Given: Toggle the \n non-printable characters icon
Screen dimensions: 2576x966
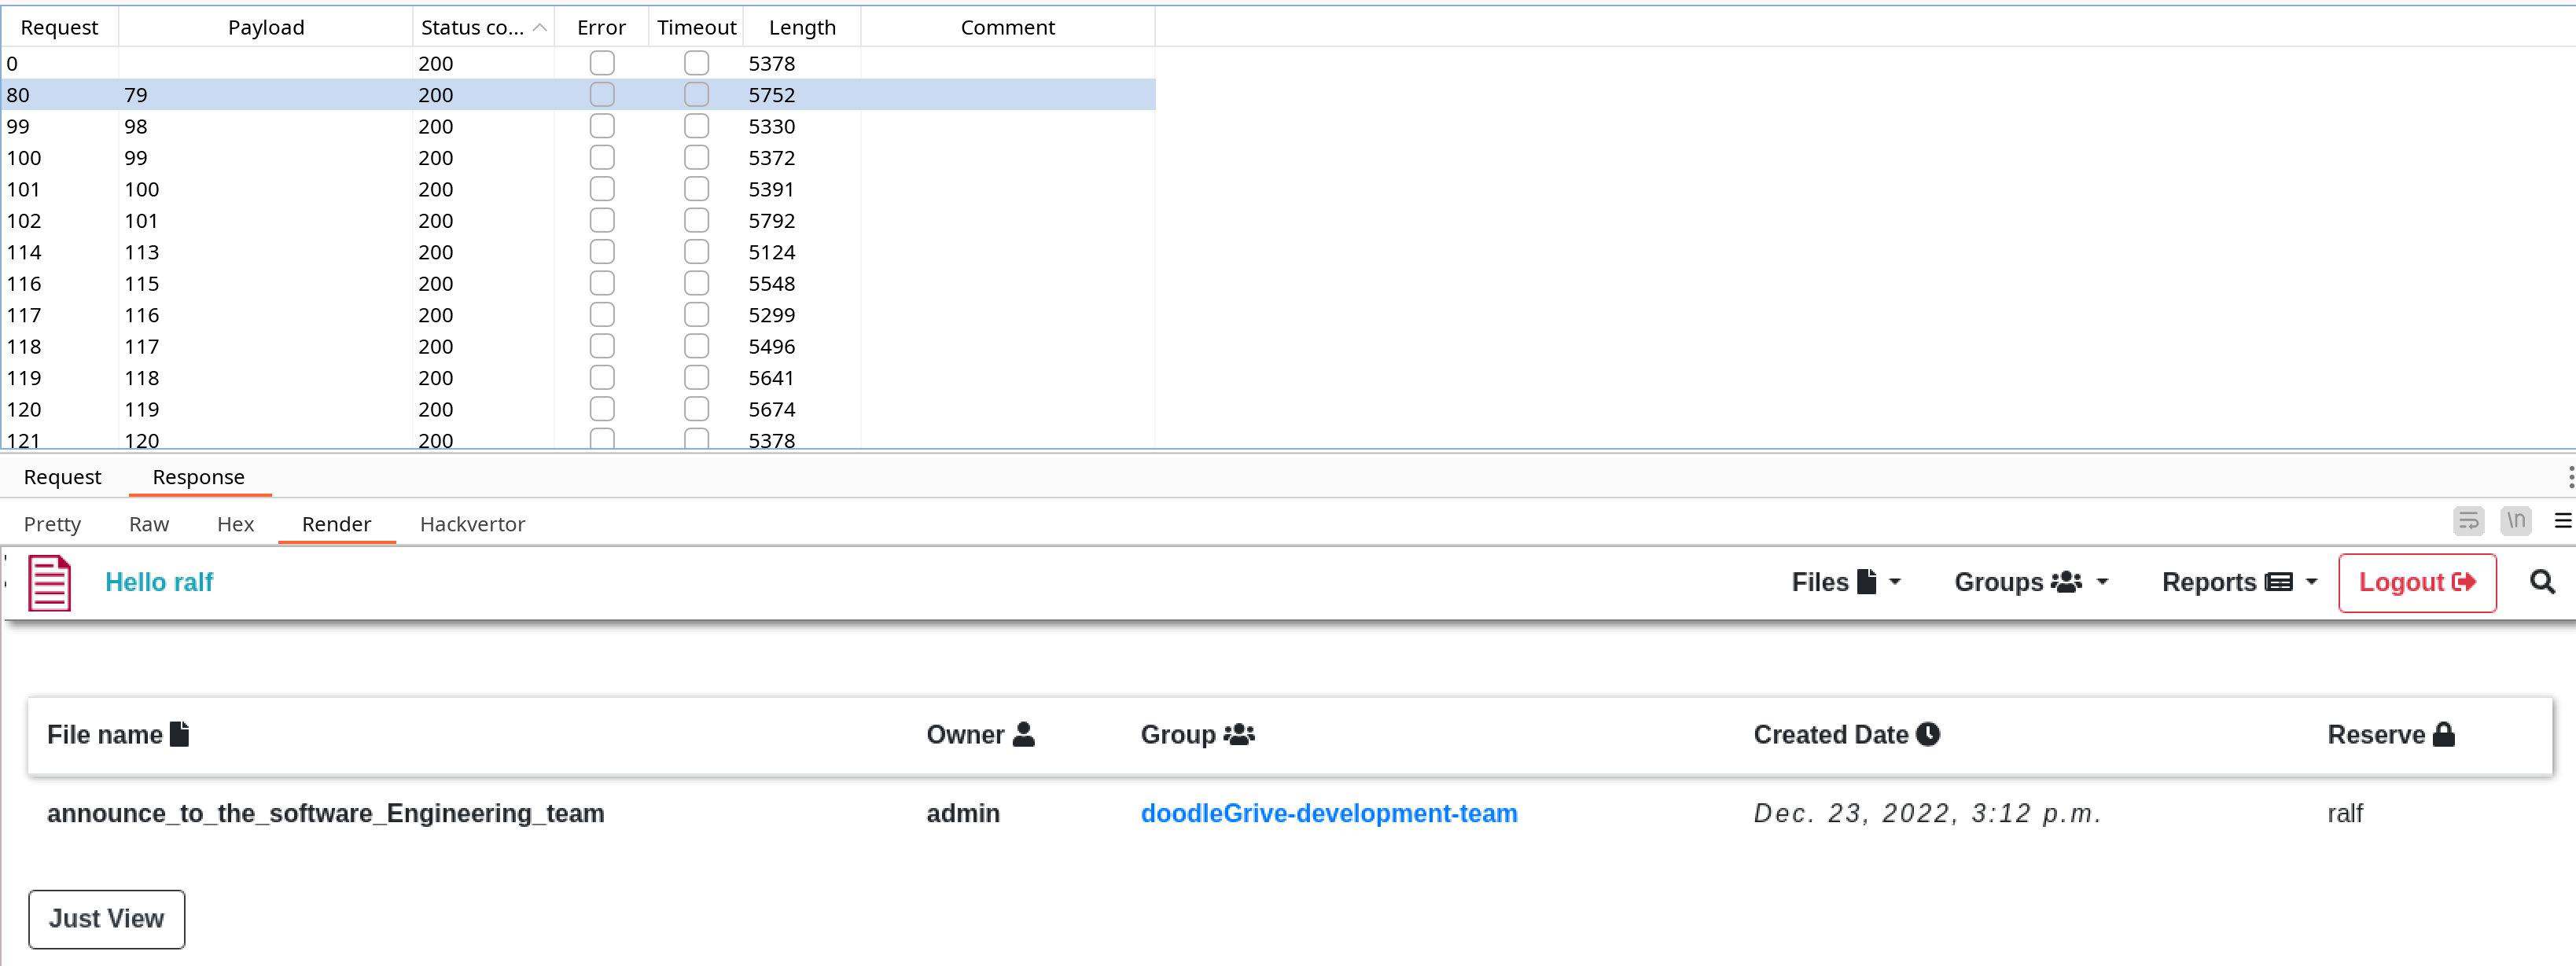Looking at the screenshot, I should (x=2515, y=521).
